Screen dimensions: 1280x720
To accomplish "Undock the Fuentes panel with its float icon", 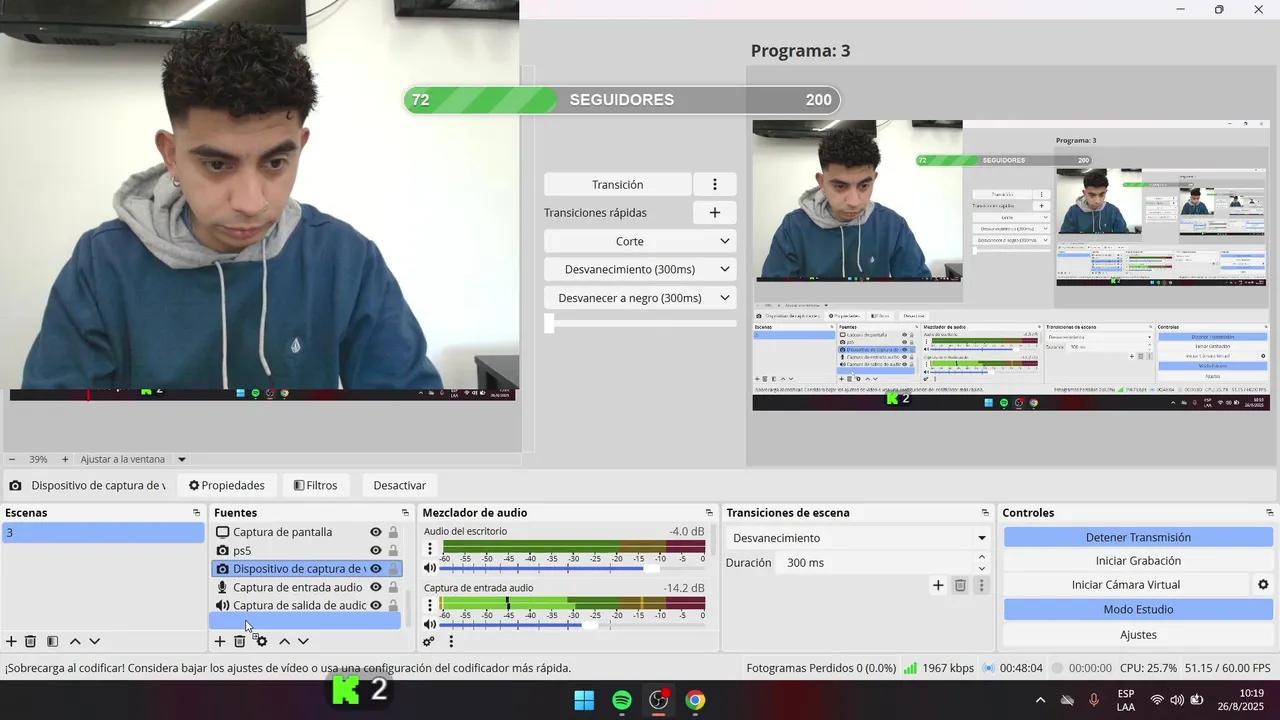I will pos(405,513).
